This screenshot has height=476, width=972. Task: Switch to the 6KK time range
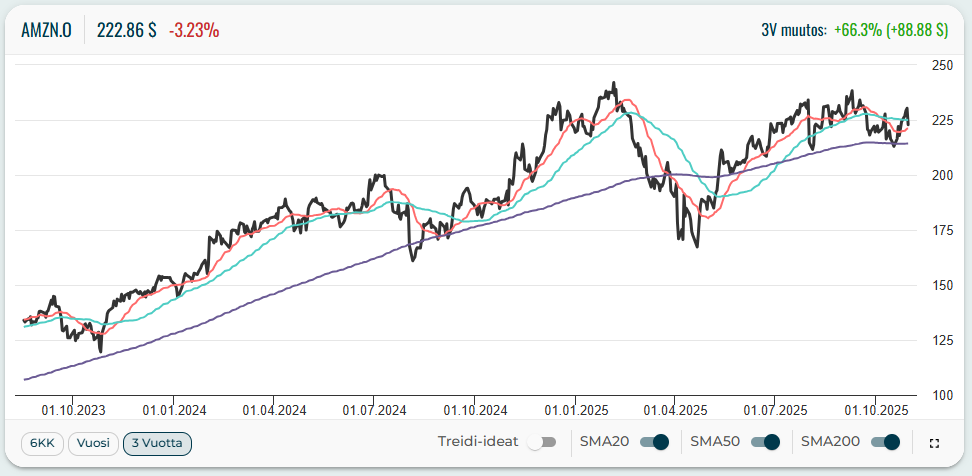41,442
